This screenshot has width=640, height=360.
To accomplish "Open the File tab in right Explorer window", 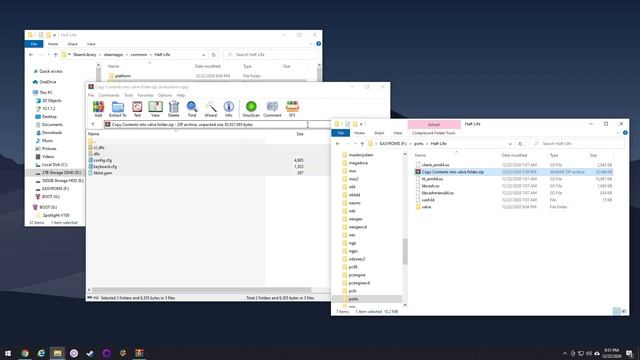I will point(340,133).
